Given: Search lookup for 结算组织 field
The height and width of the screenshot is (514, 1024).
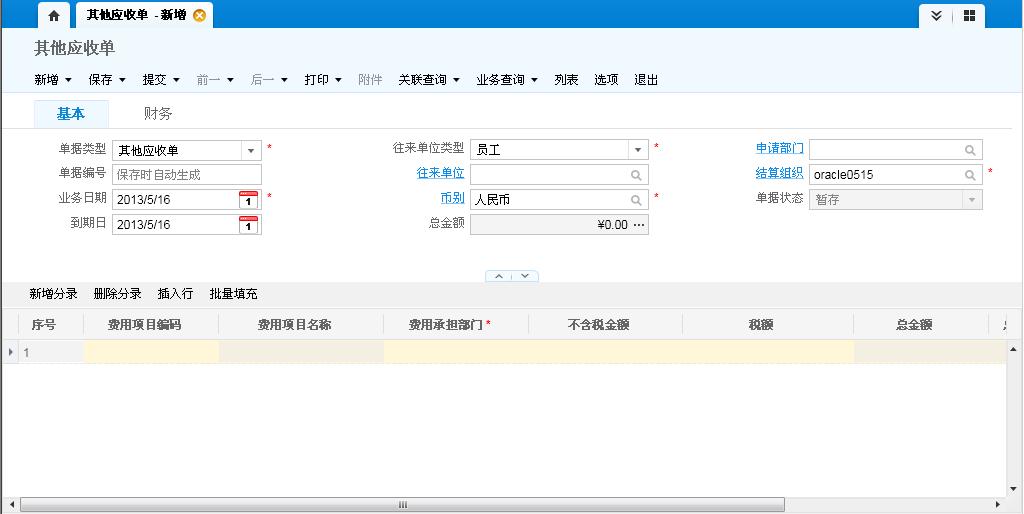Looking at the screenshot, I should coord(970,175).
